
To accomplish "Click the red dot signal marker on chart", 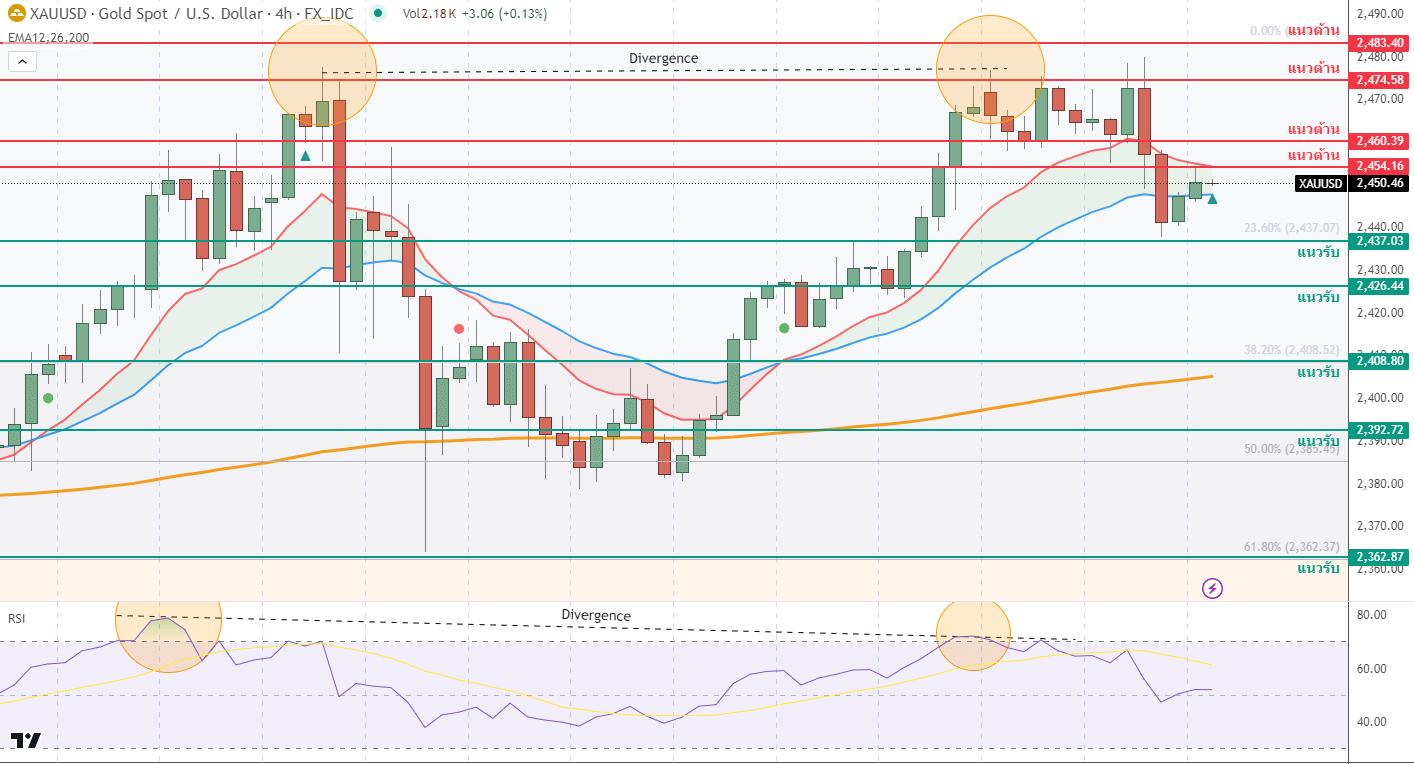I will coord(459,328).
